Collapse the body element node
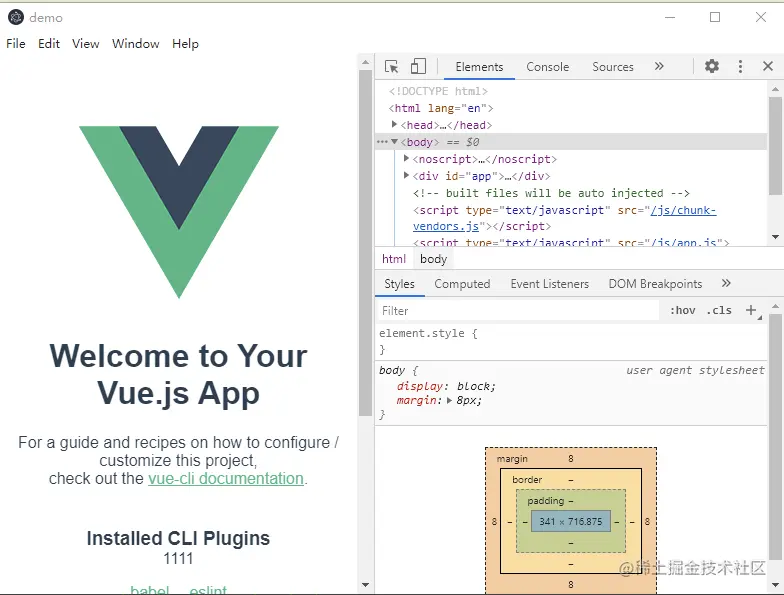Screen dimensions: 784x595 point(394,142)
